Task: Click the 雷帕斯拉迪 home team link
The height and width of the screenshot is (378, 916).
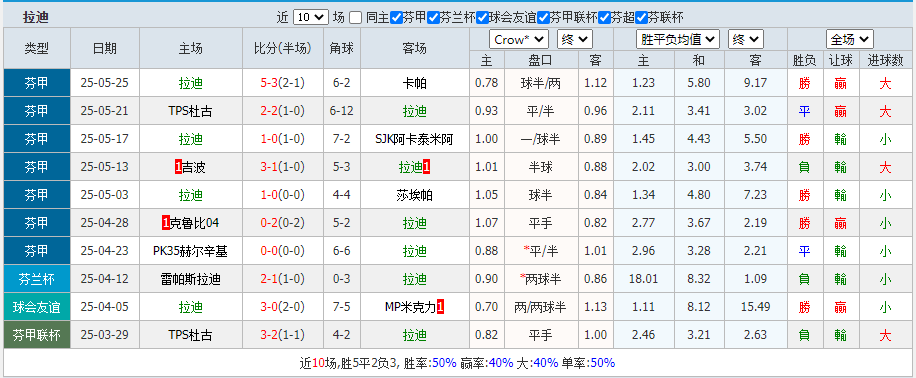Action: coord(190,279)
